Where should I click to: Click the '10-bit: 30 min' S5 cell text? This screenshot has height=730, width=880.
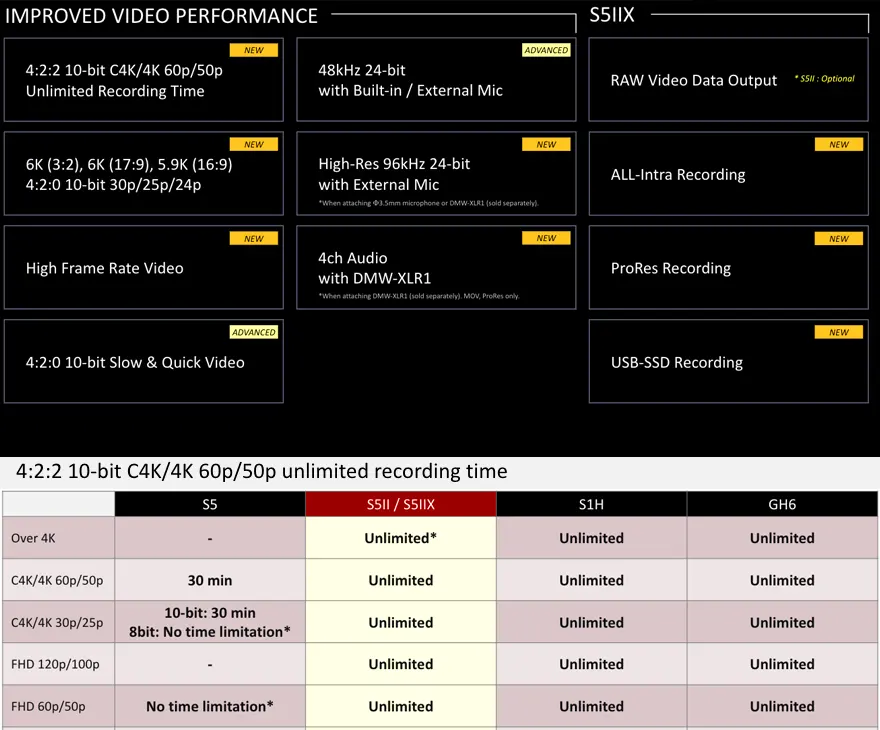click(x=210, y=613)
